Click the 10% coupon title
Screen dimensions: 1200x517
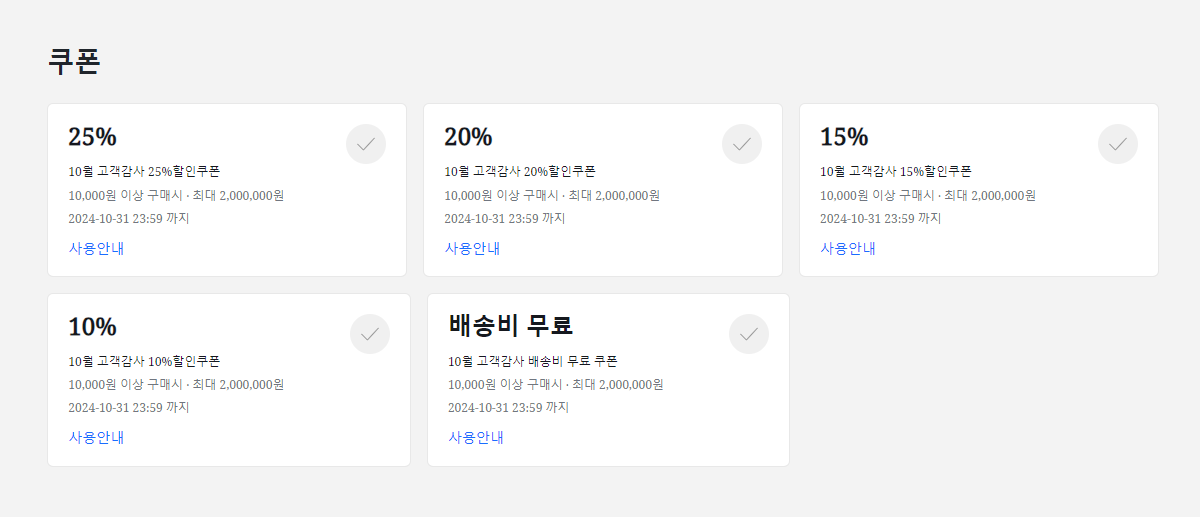click(x=92, y=327)
